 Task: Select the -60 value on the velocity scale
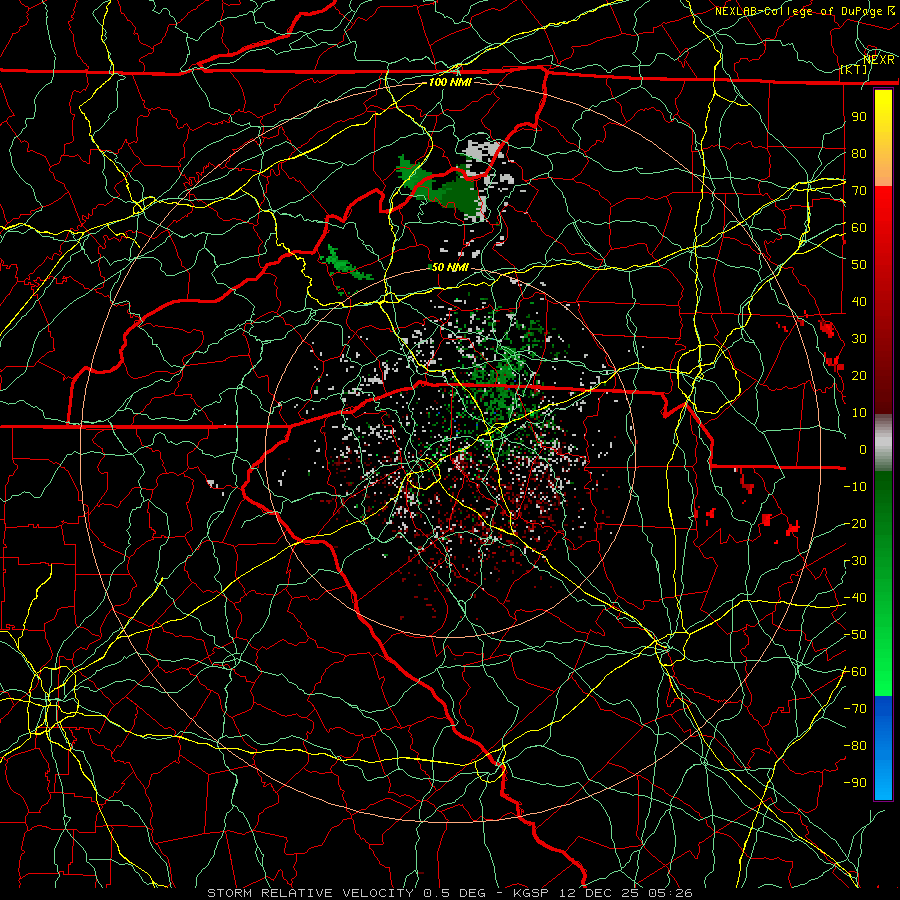855,672
